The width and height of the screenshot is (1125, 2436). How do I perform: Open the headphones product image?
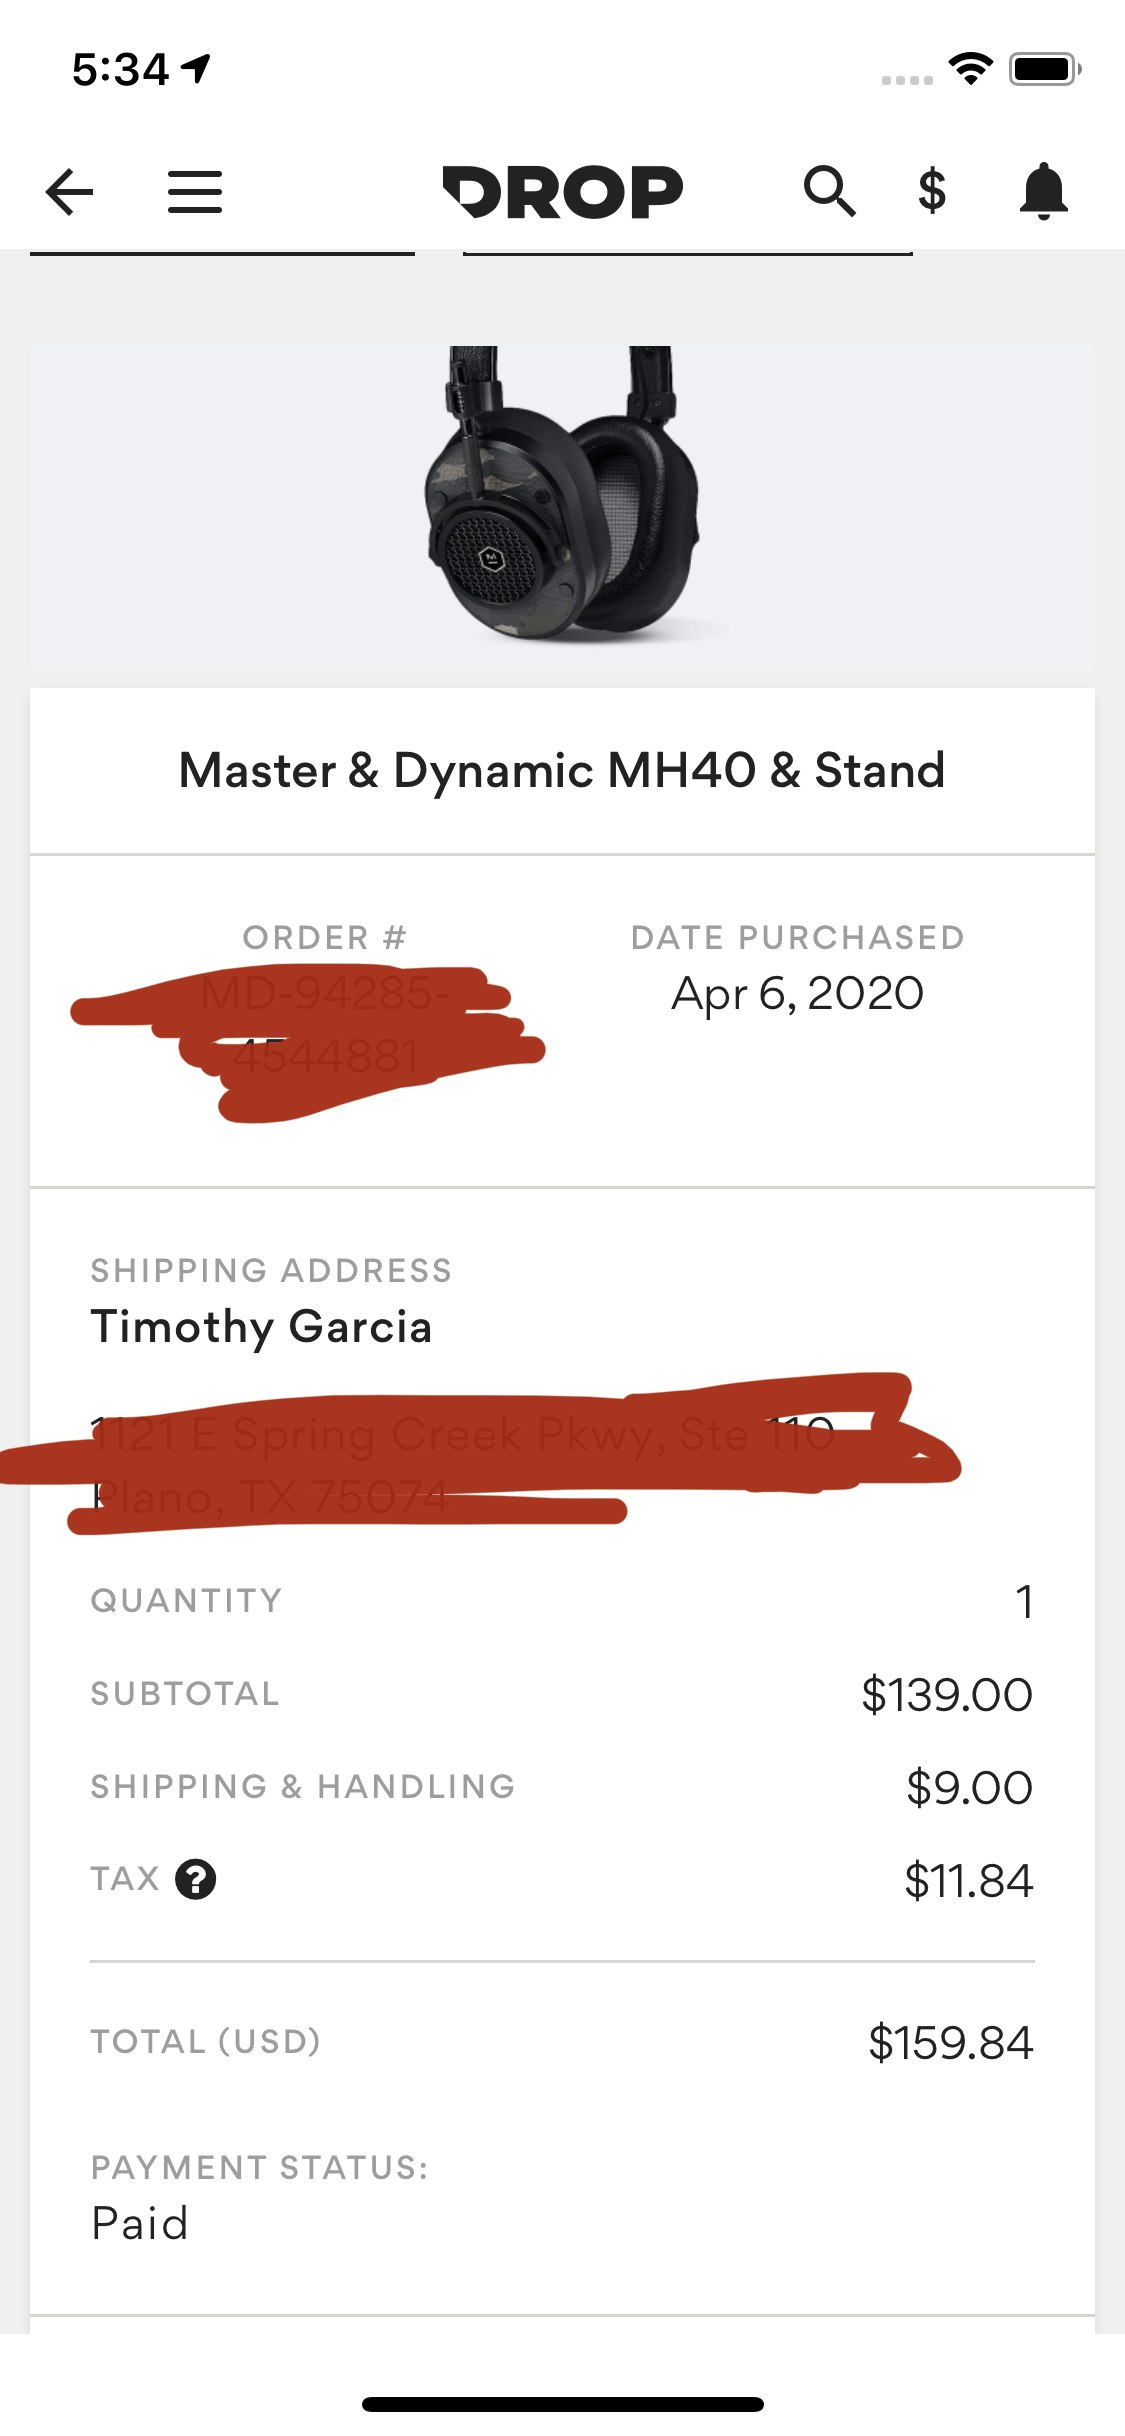(562, 492)
